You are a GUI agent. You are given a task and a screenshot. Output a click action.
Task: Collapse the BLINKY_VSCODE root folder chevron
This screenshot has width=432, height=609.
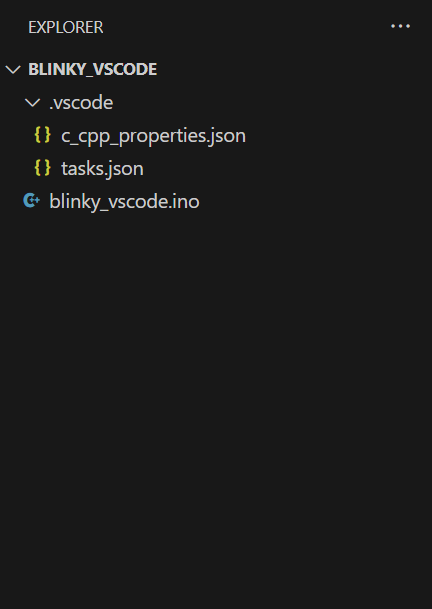tap(13, 70)
